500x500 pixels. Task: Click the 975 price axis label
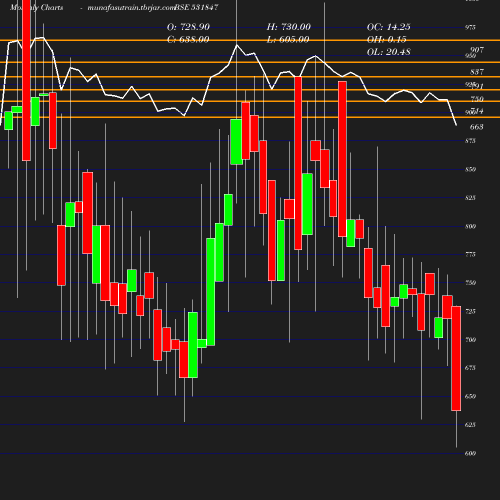470,27
